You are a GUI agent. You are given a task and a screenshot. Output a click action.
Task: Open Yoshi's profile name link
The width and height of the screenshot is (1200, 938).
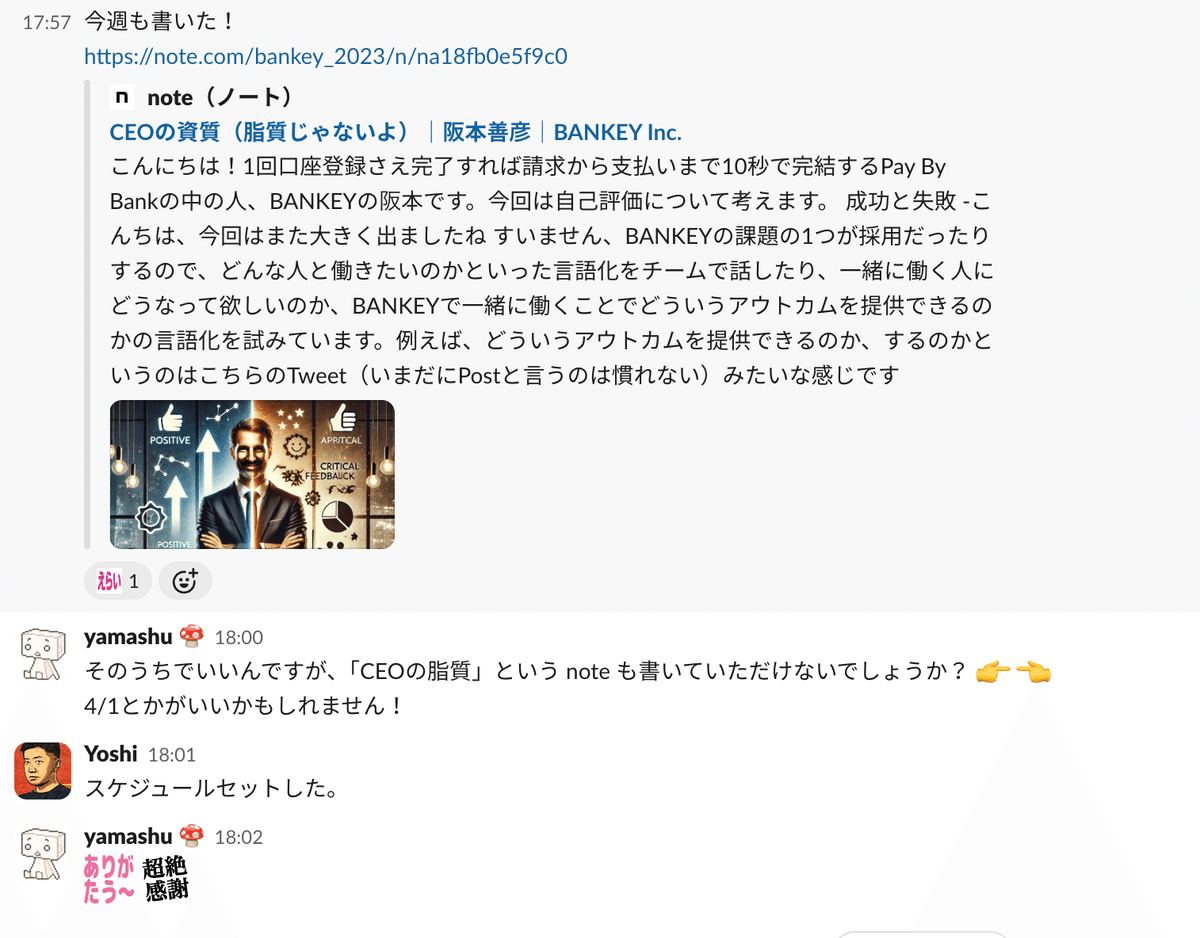[110, 753]
